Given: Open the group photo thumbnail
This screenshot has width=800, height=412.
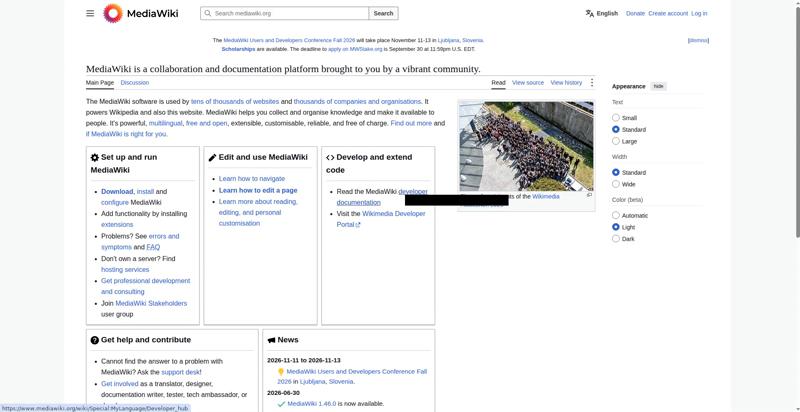Looking at the screenshot, I should click(x=526, y=146).
